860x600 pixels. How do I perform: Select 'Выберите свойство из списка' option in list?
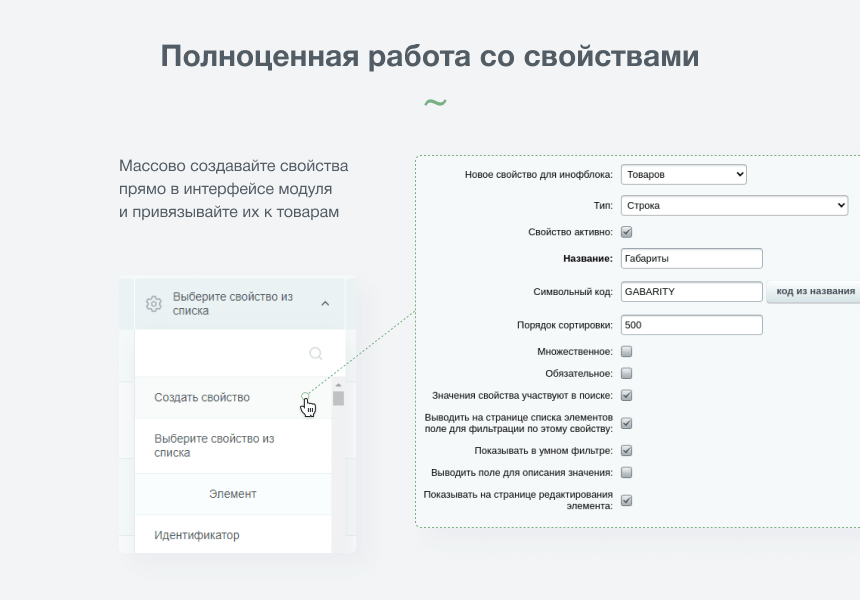coord(214,446)
